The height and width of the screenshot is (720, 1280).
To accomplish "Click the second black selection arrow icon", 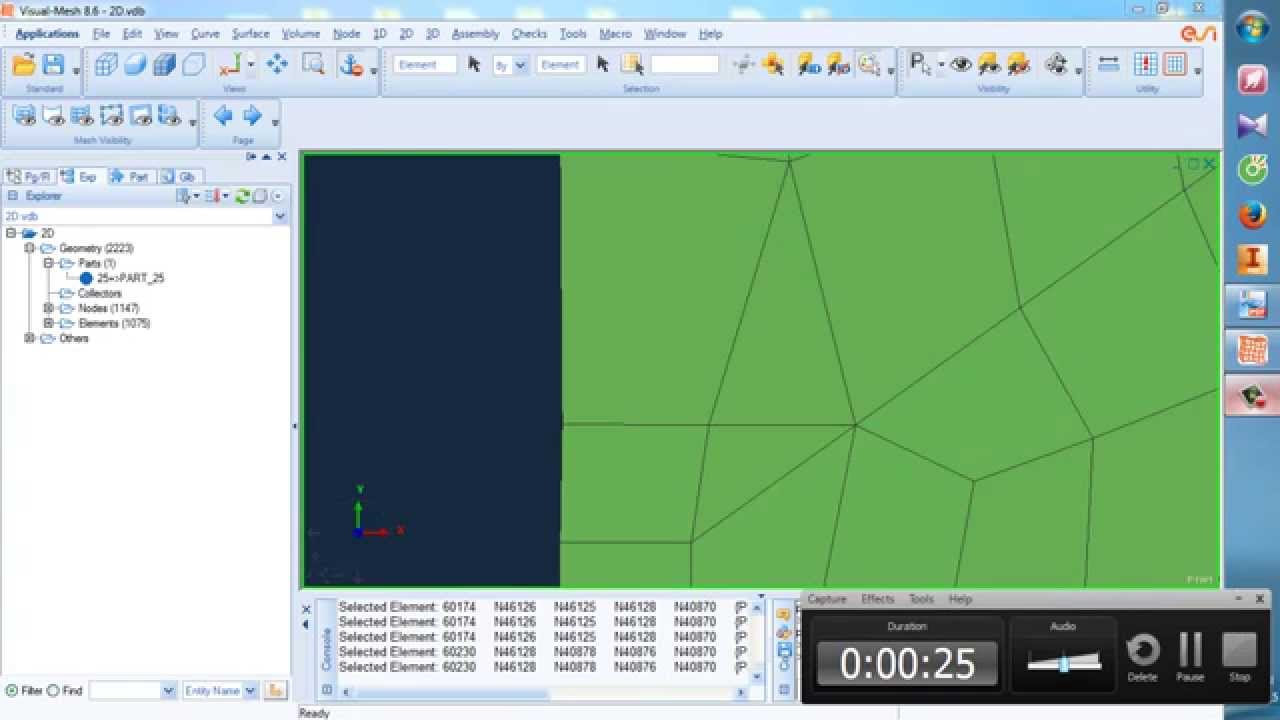I will tap(602, 64).
